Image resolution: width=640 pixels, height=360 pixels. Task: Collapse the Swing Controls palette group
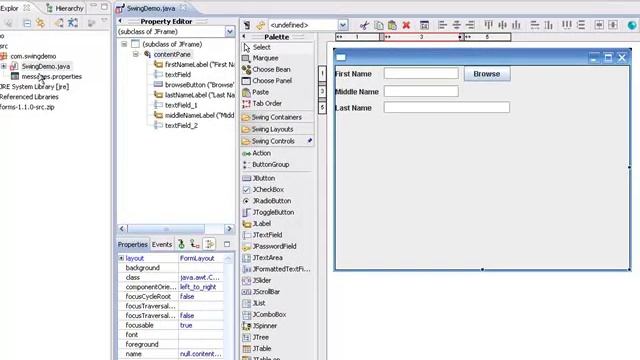pos(277,141)
